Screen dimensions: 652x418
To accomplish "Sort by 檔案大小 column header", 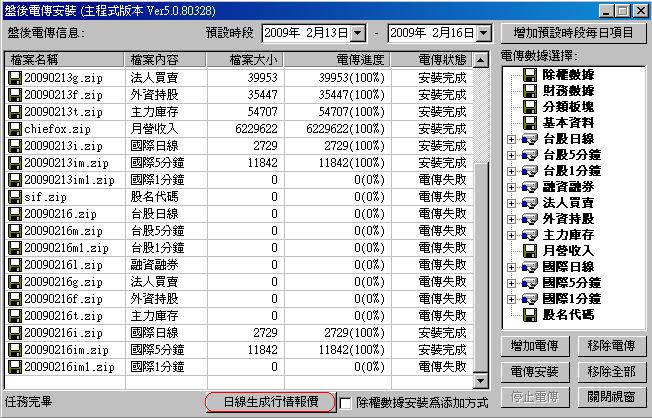I will (x=245, y=60).
